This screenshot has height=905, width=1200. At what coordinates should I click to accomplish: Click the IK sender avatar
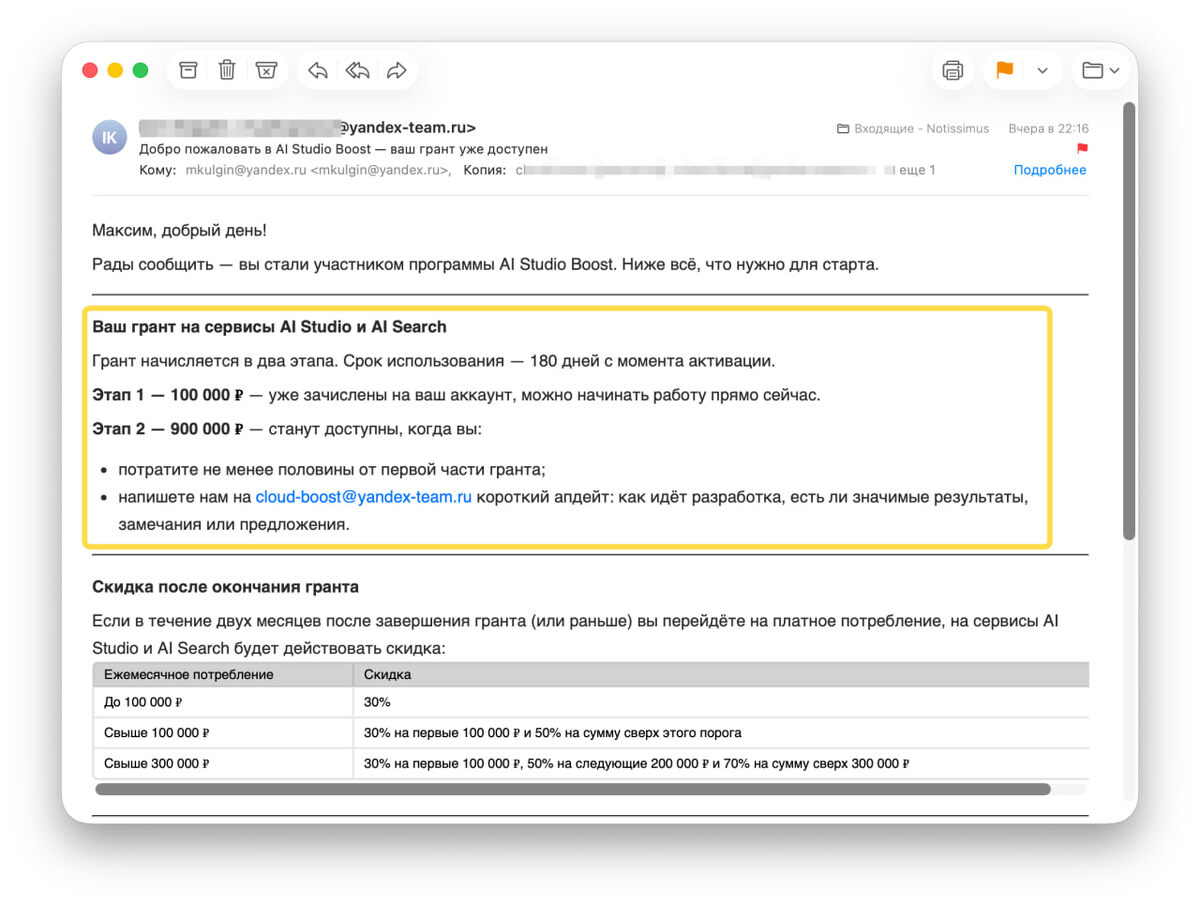tap(110, 136)
